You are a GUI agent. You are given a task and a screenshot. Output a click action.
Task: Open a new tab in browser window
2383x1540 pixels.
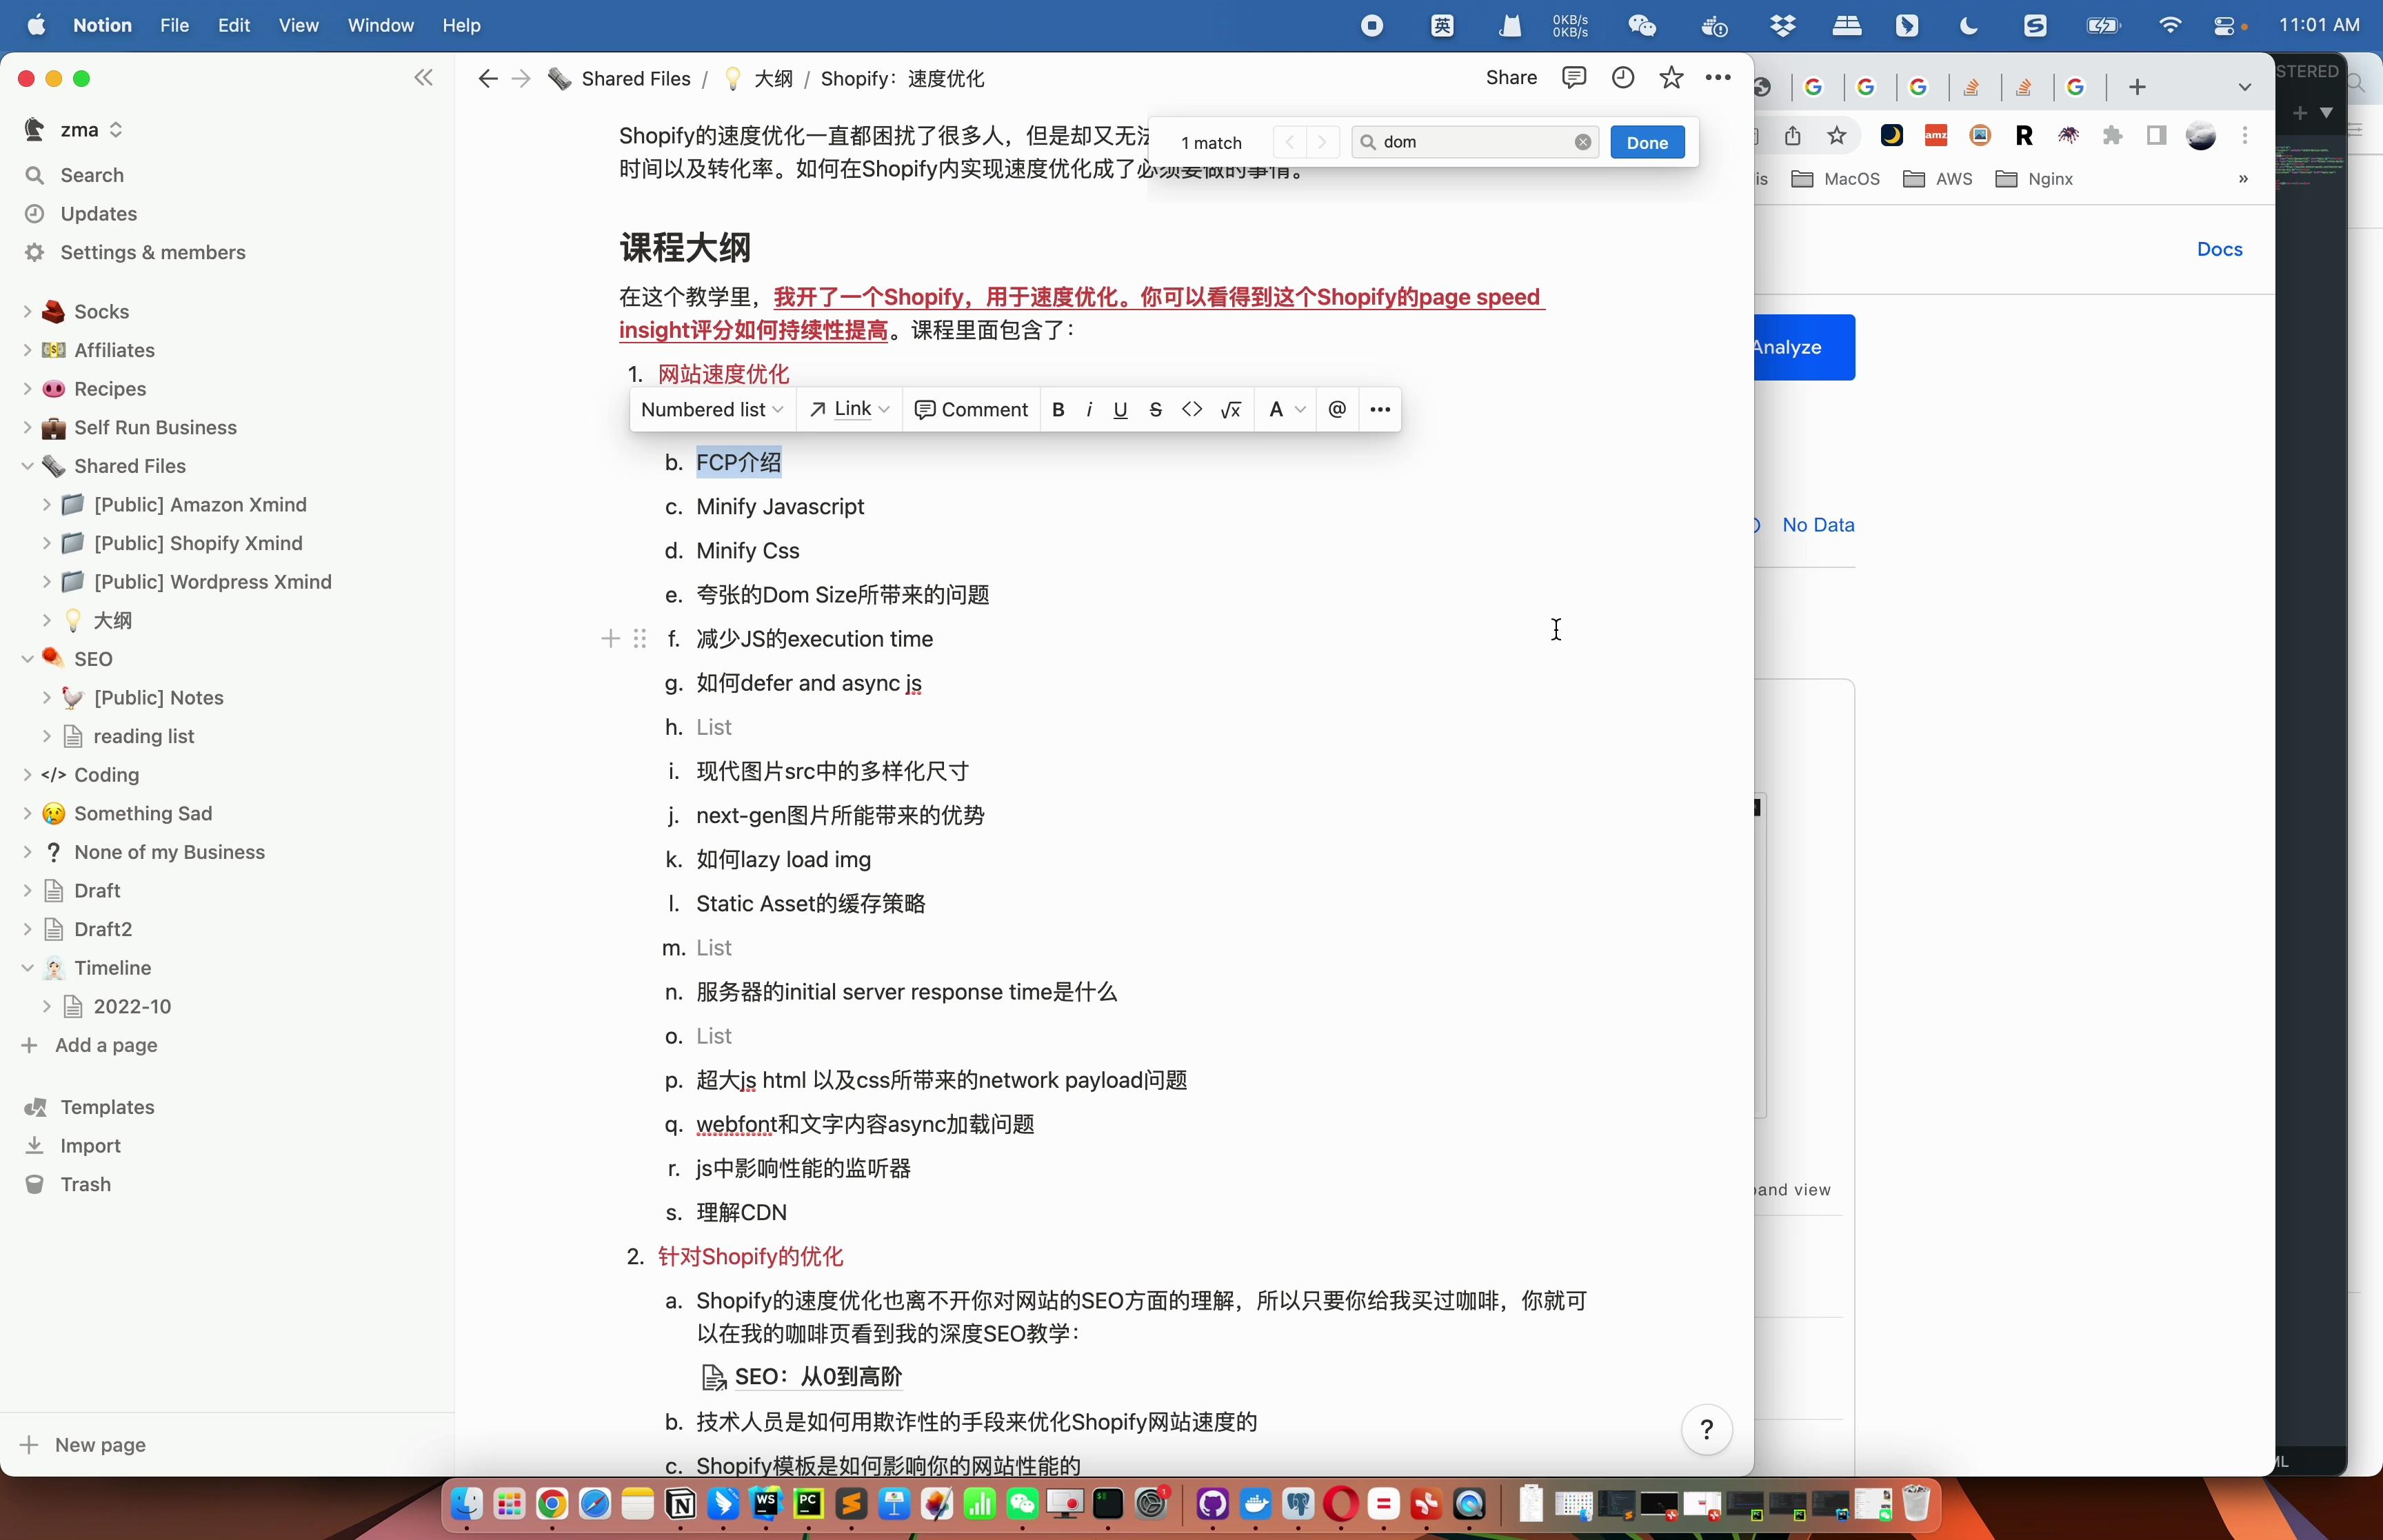(2137, 87)
